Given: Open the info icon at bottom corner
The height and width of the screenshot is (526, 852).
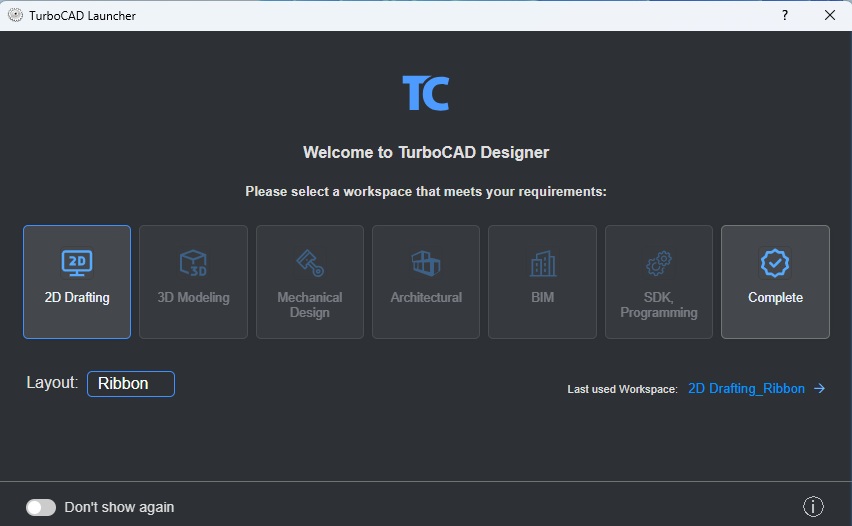Looking at the screenshot, I should point(813,506).
